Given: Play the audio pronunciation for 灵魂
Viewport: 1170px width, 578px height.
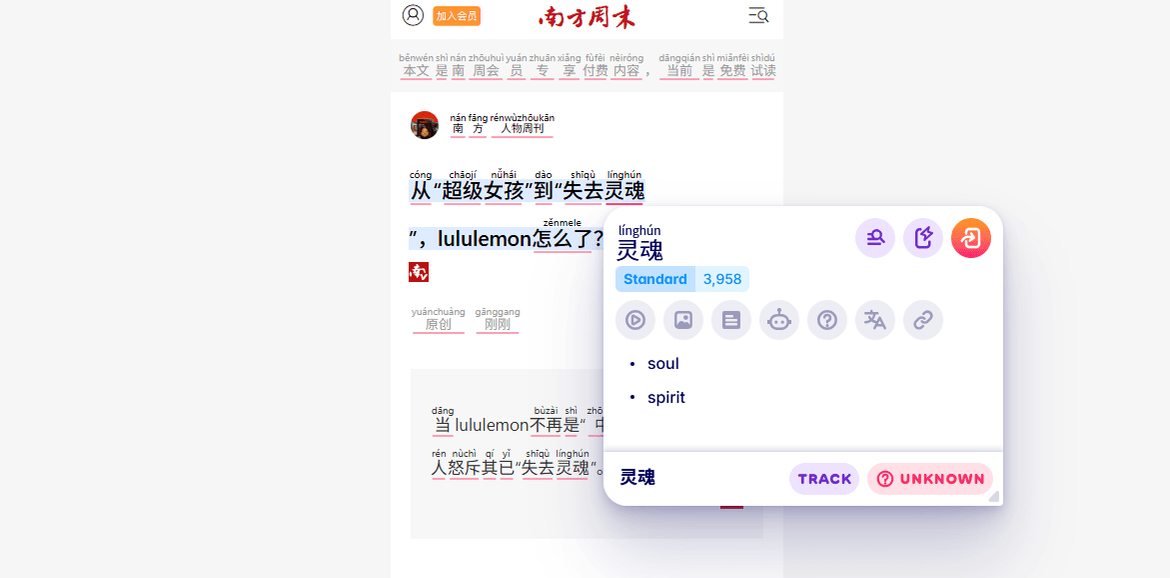Looking at the screenshot, I should tap(635, 320).
